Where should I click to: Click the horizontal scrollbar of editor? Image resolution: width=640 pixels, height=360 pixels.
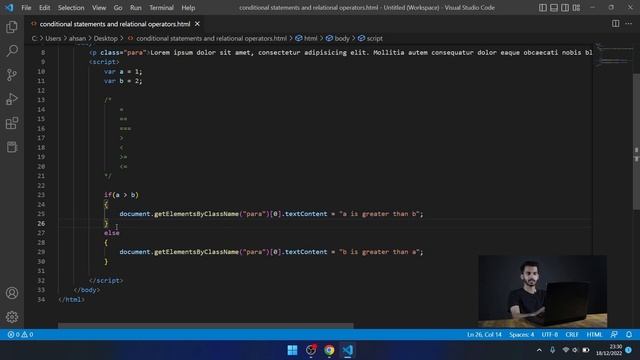pos(205,326)
